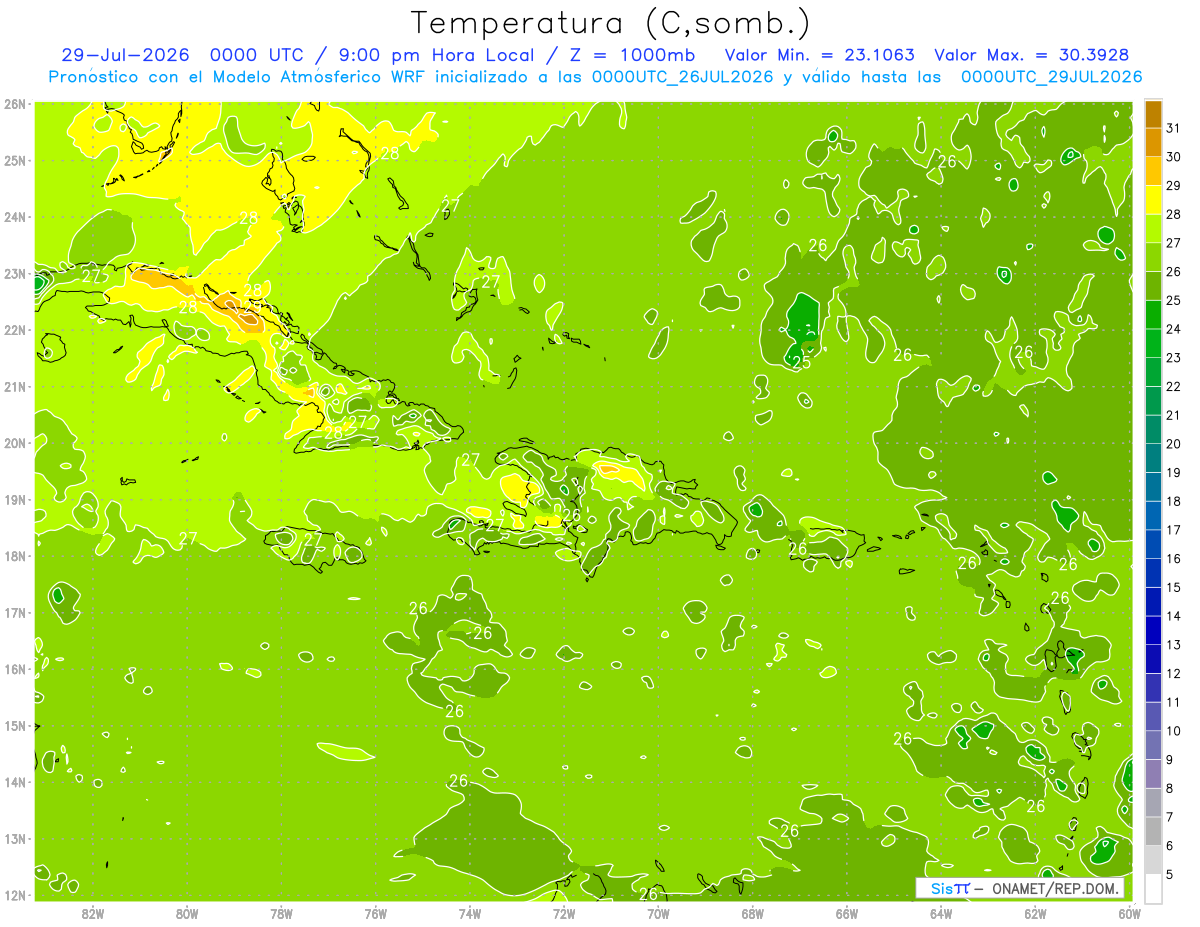Click the latitude label '22N'
Image resolution: width=1200 pixels, height=927 pixels.
pyautogui.click(x=15, y=330)
